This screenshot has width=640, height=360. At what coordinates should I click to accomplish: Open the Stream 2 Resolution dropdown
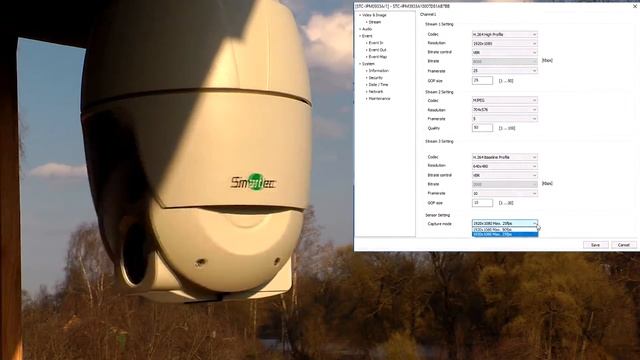(504, 109)
